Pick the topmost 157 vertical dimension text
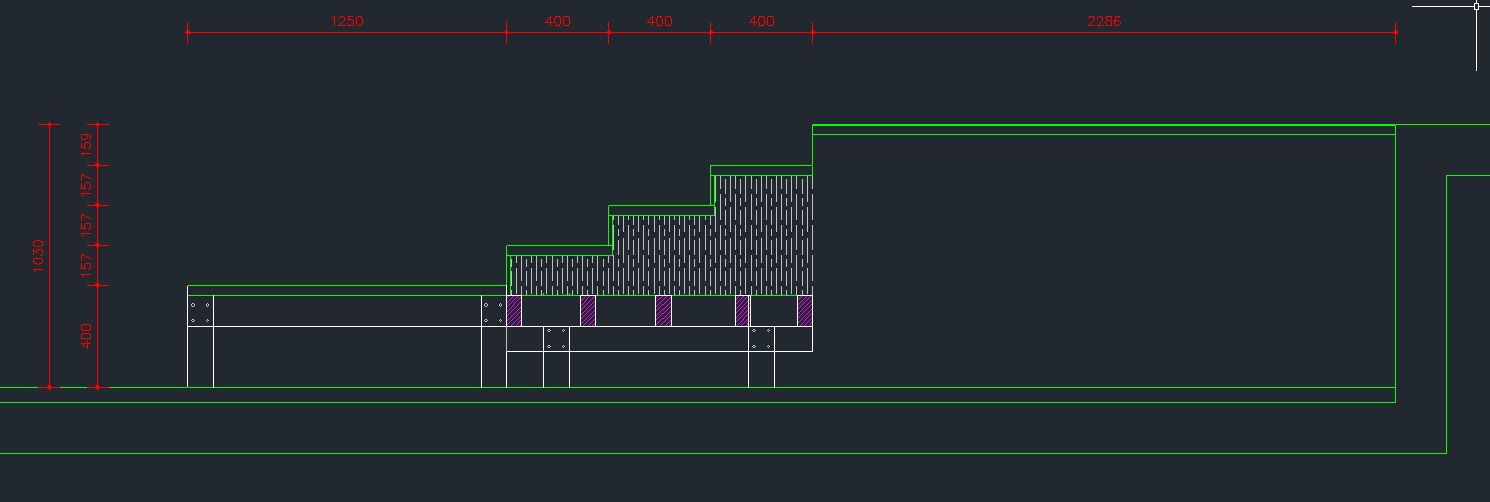 coord(87,185)
